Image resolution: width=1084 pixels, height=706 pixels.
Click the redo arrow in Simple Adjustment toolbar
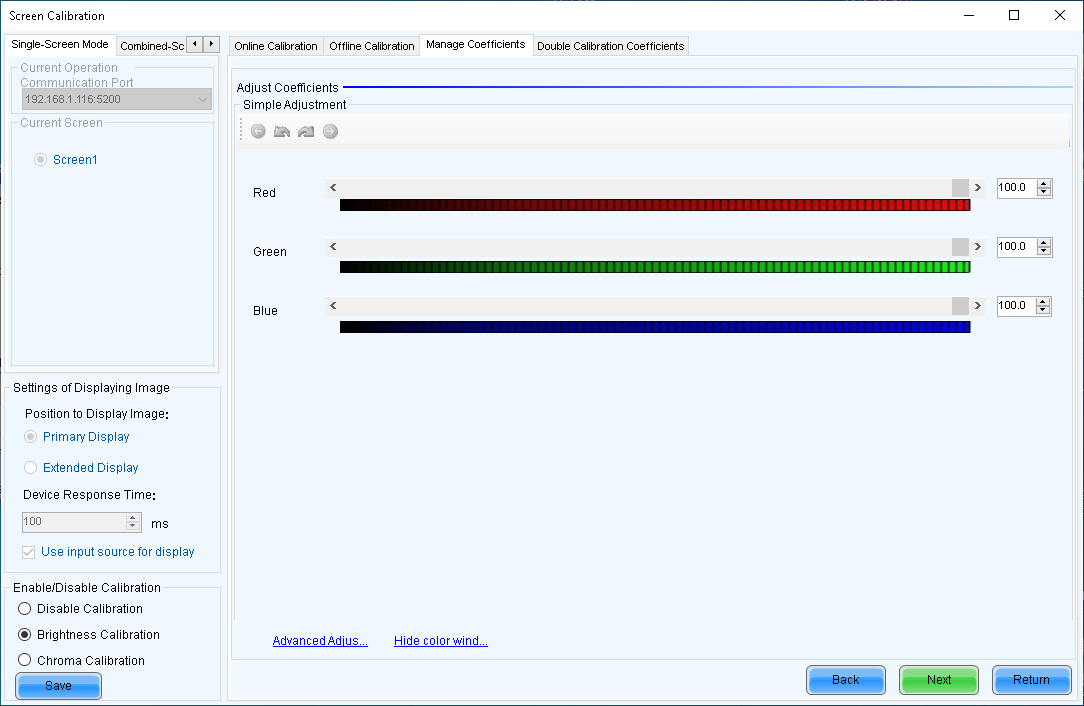click(x=306, y=131)
